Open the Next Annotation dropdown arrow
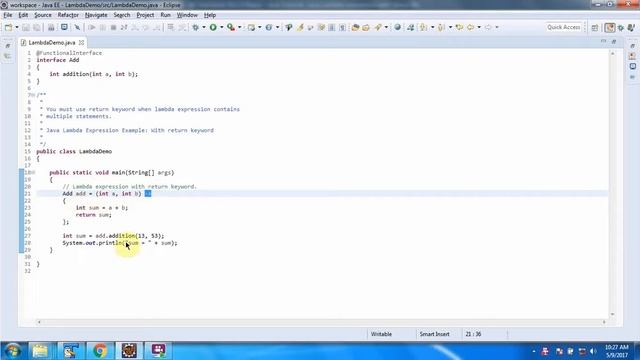 433,27
